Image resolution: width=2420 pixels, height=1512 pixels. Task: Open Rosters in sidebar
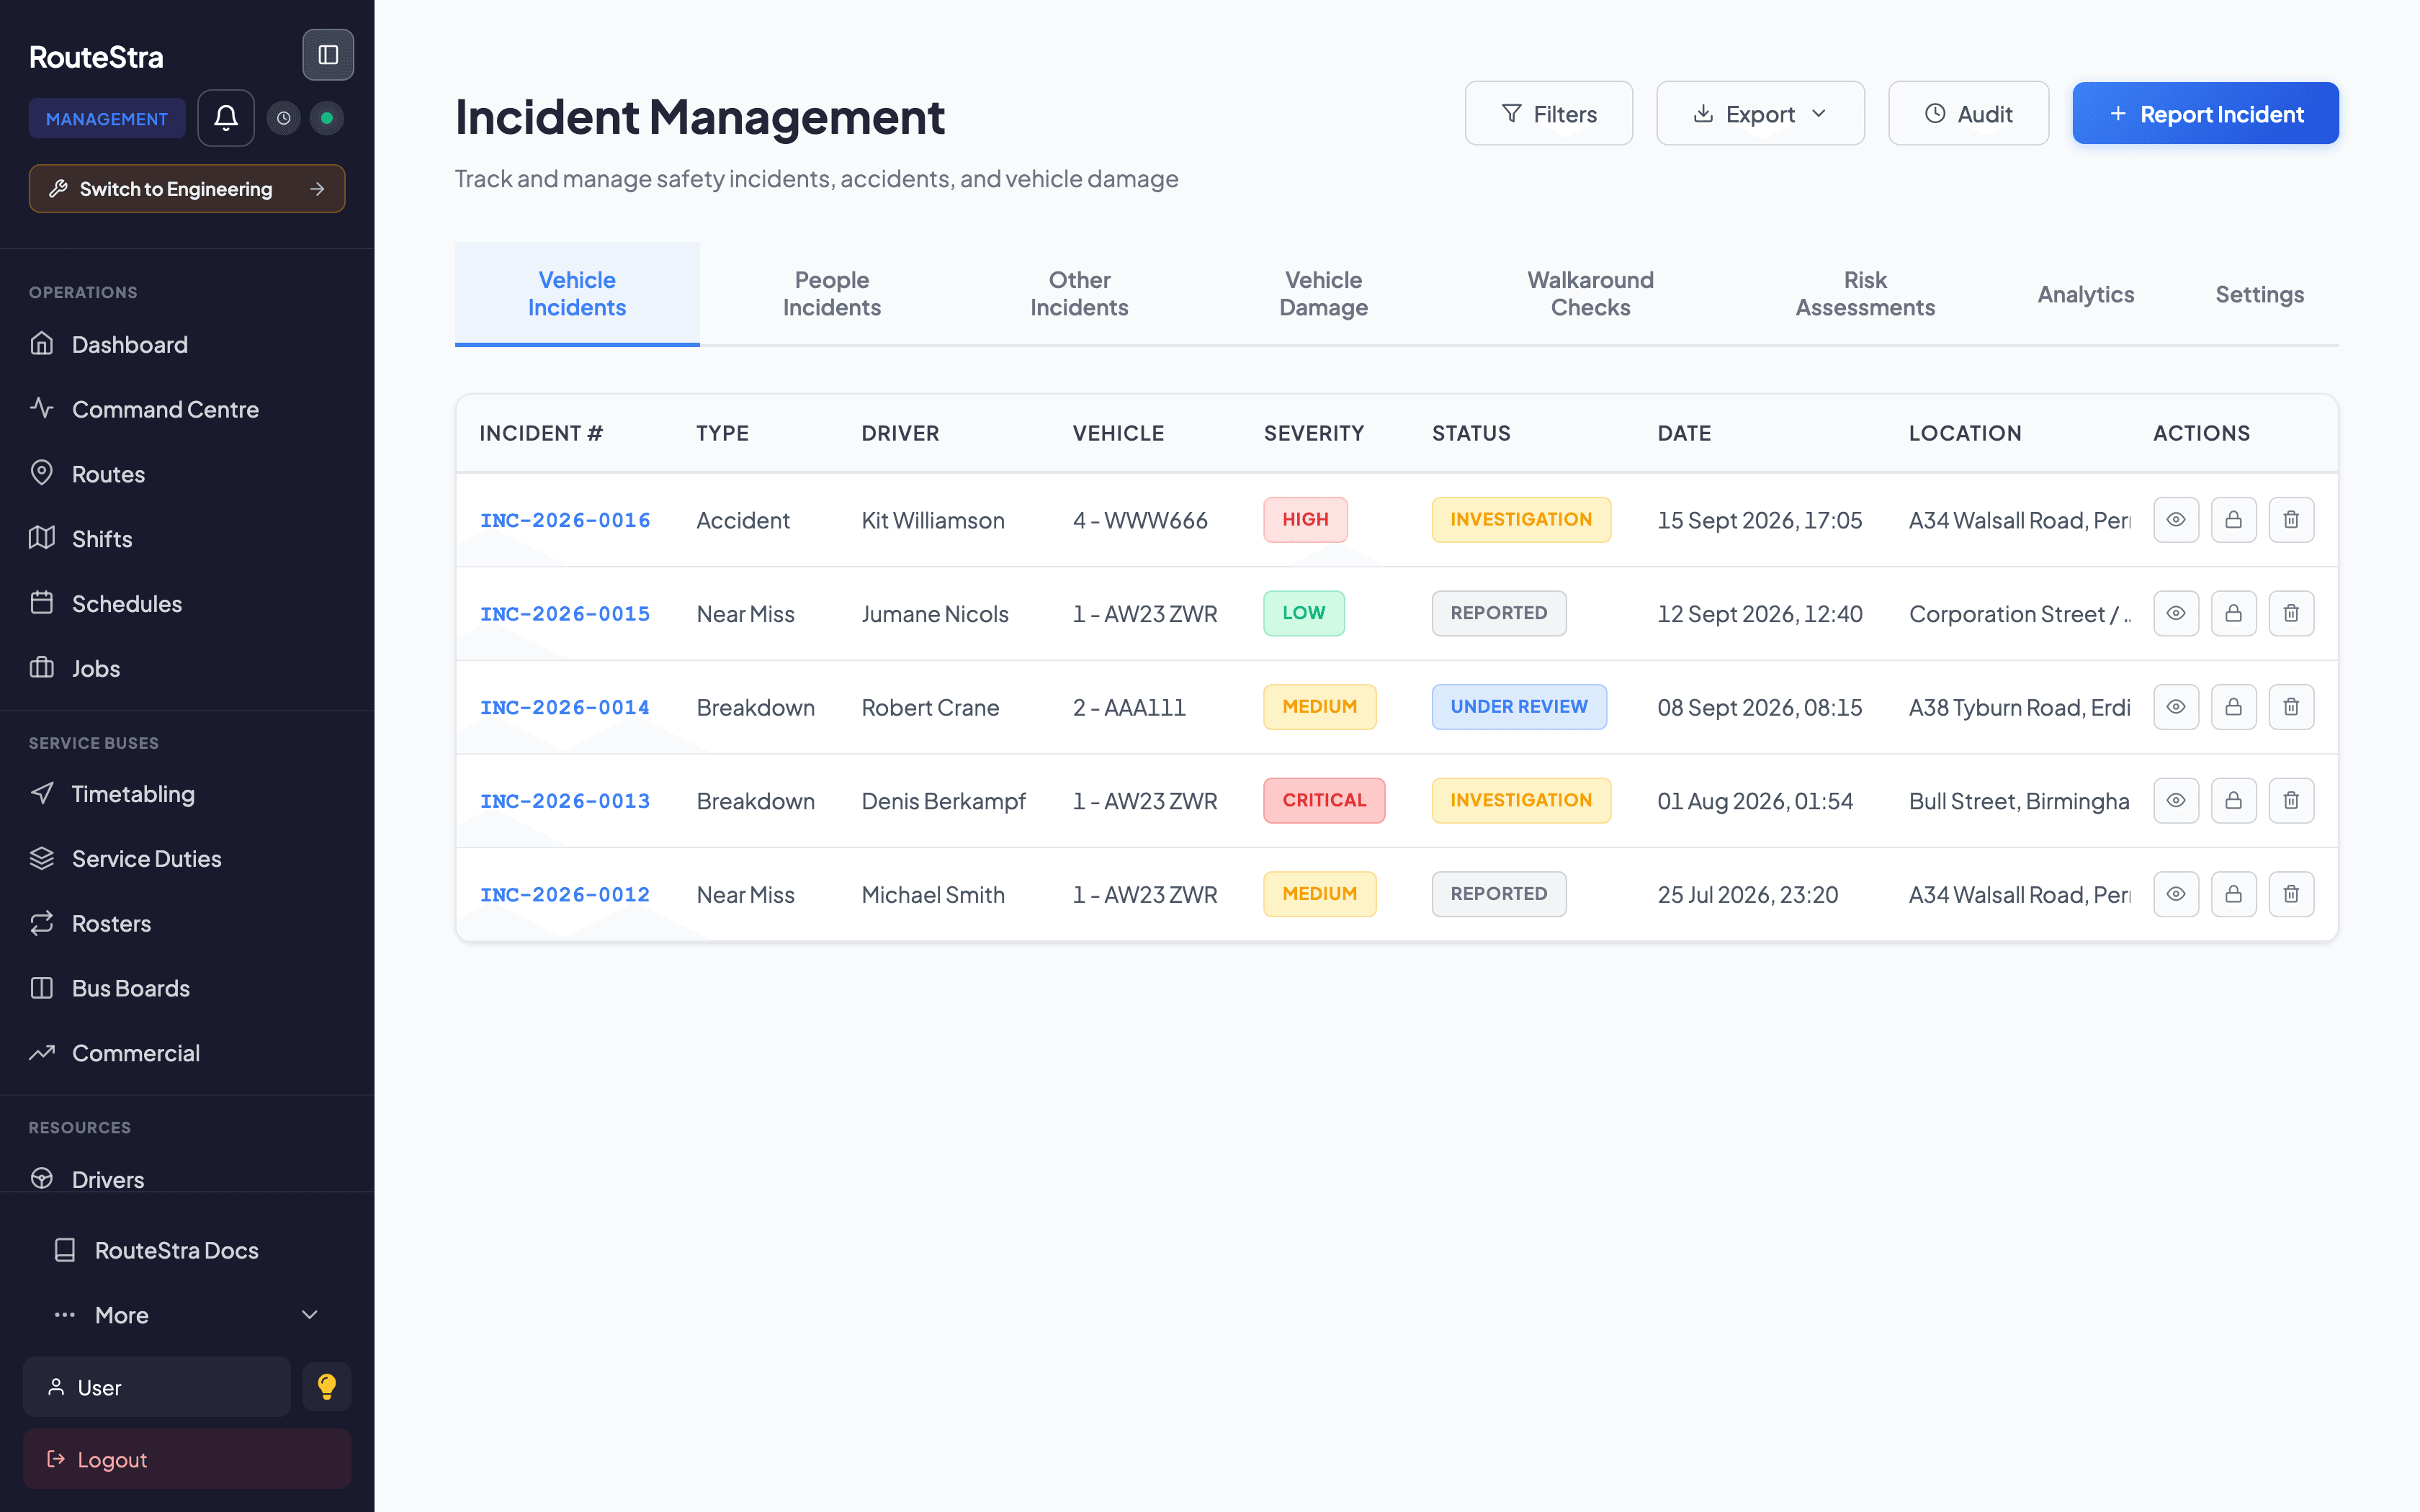(187, 923)
